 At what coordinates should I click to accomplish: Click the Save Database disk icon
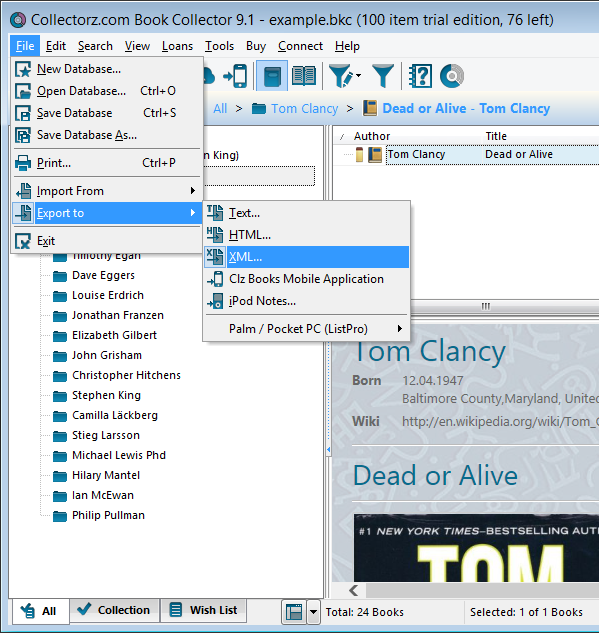(x=23, y=113)
